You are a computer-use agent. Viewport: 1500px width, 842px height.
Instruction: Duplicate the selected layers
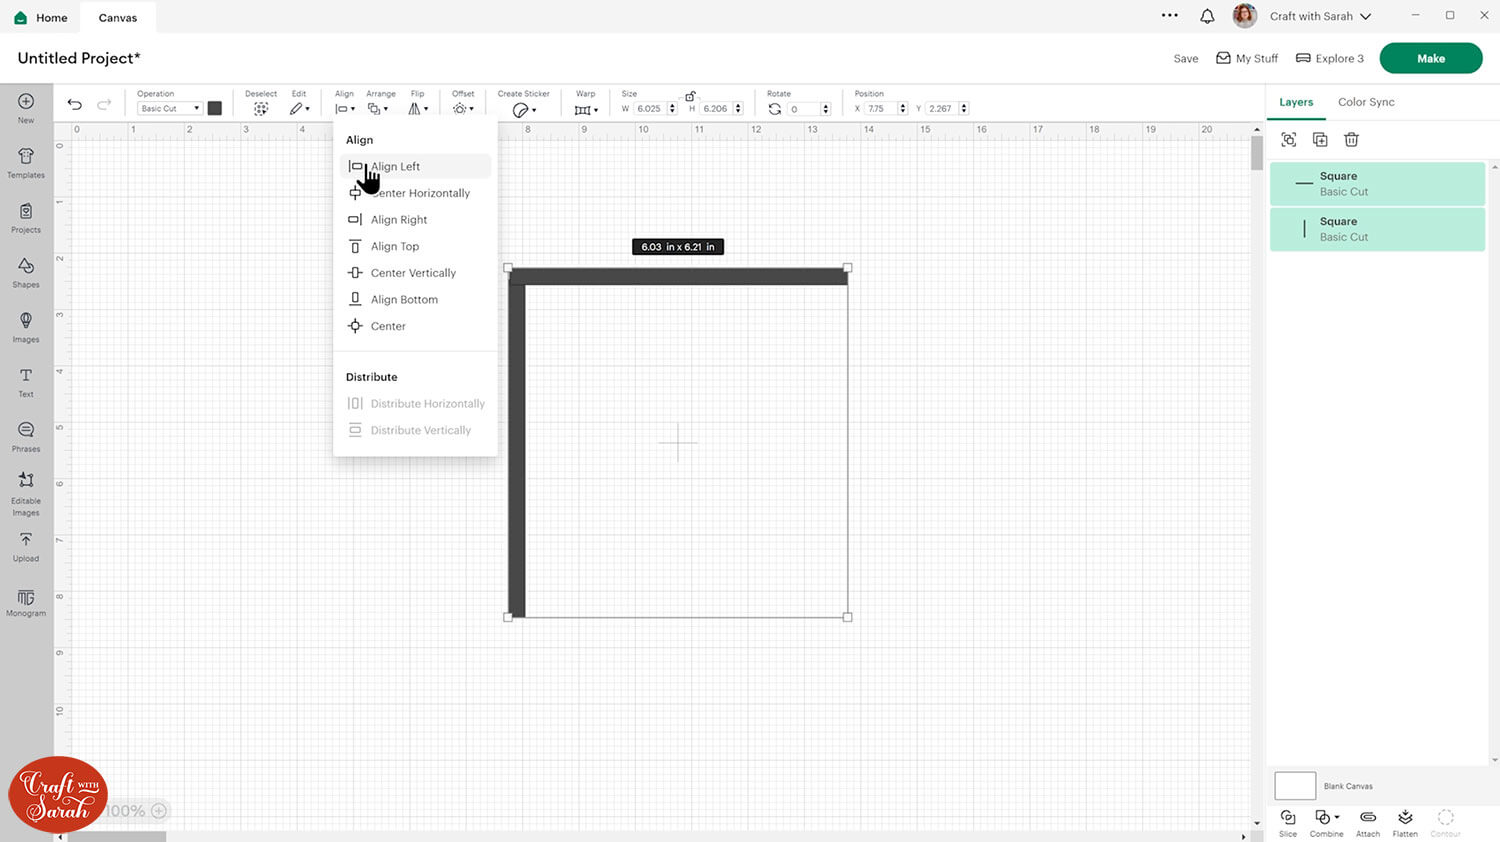click(1320, 140)
